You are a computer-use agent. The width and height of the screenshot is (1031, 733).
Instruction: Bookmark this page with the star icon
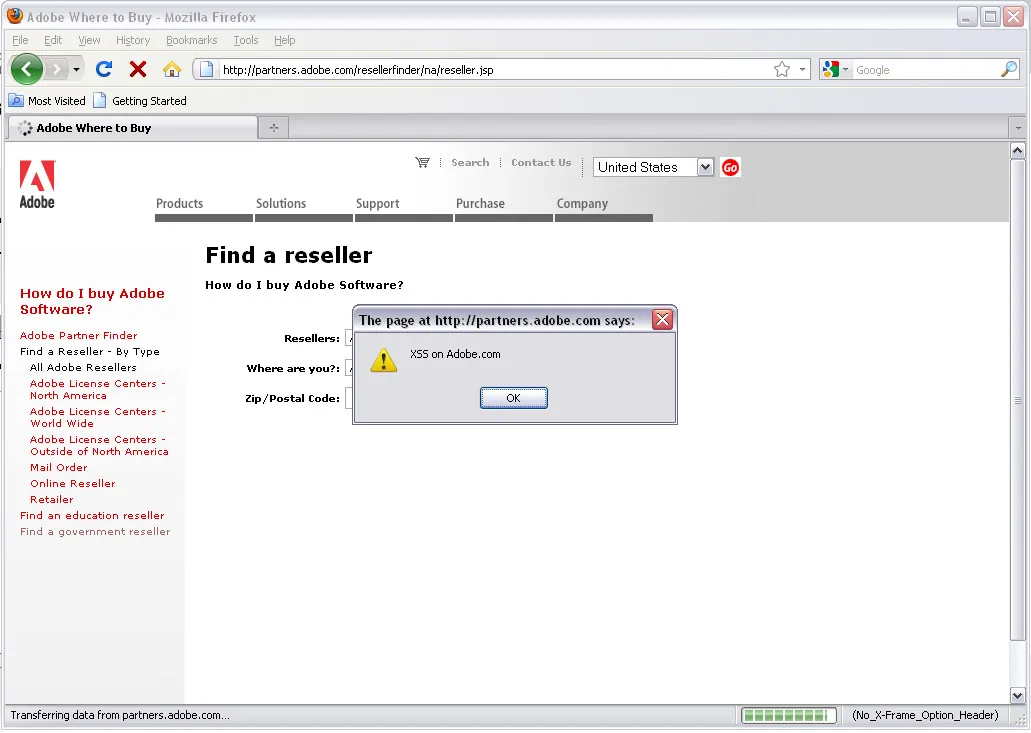click(x=781, y=69)
